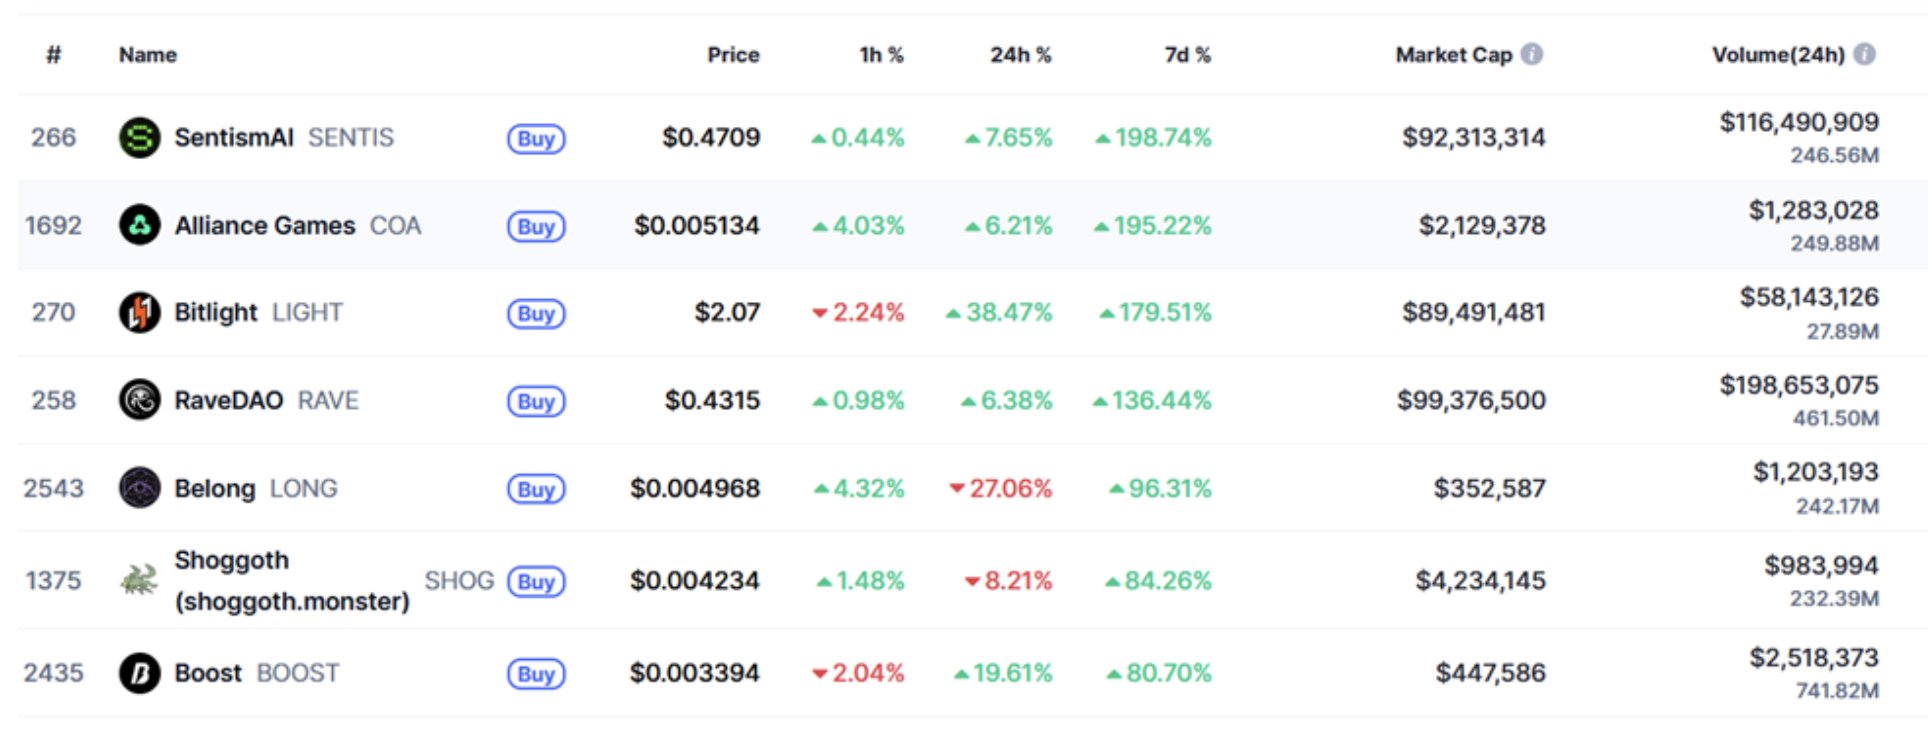Click the Alliance Games coin logo
This screenshot has height=738, width=1928.
139,225
